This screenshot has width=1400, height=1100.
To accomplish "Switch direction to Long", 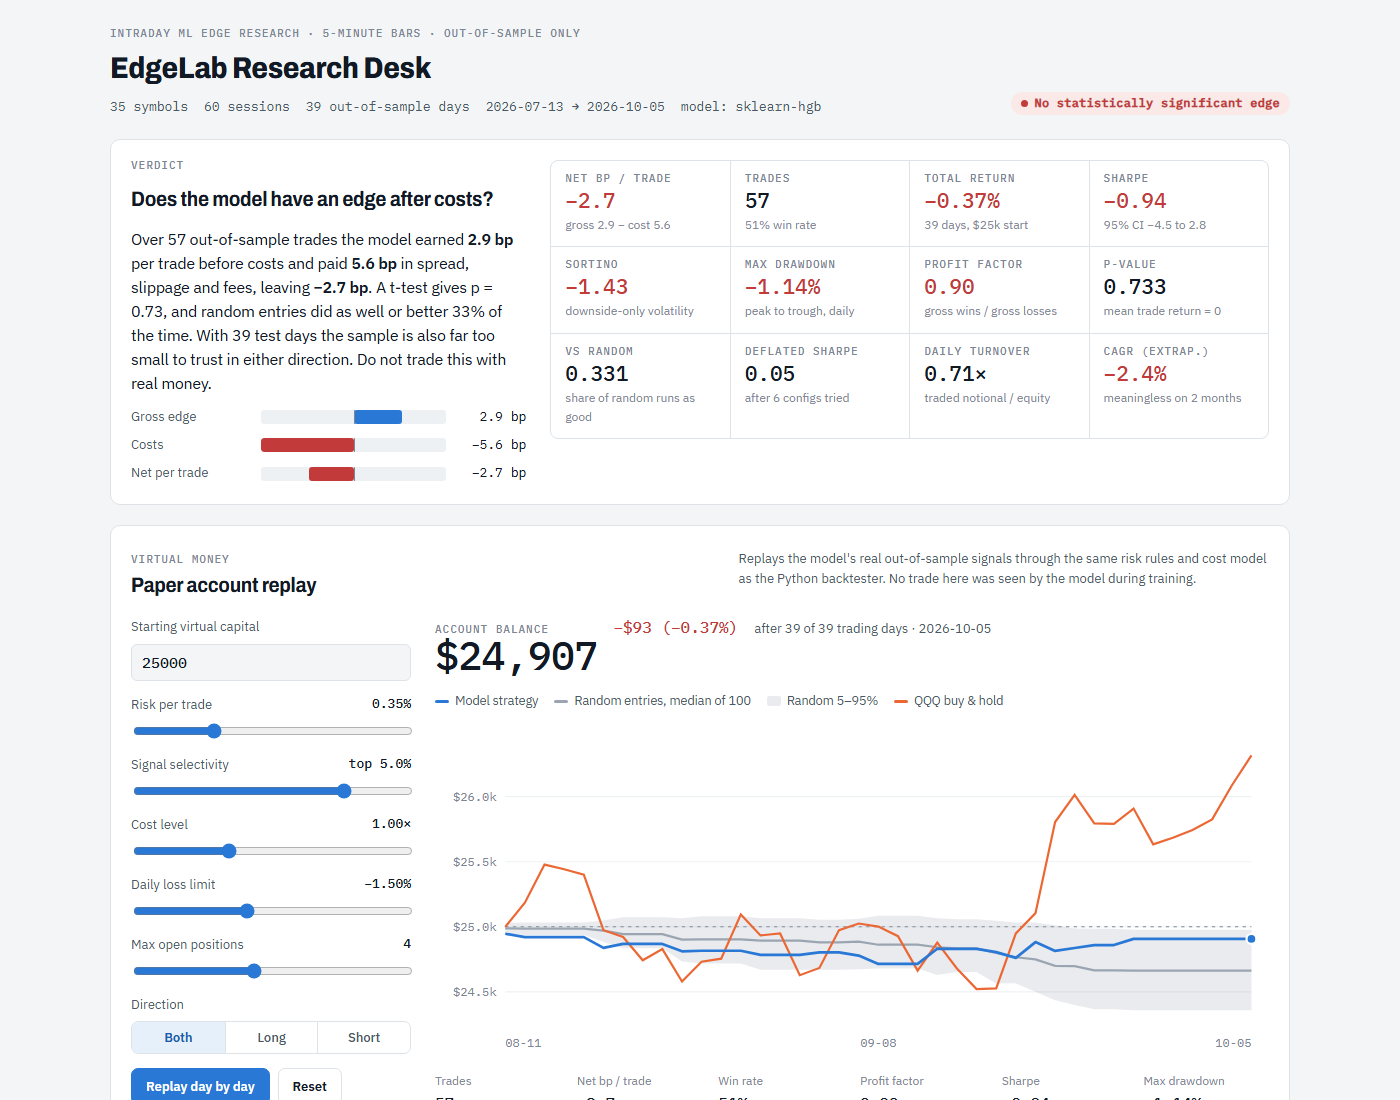I will coord(271,1038).
